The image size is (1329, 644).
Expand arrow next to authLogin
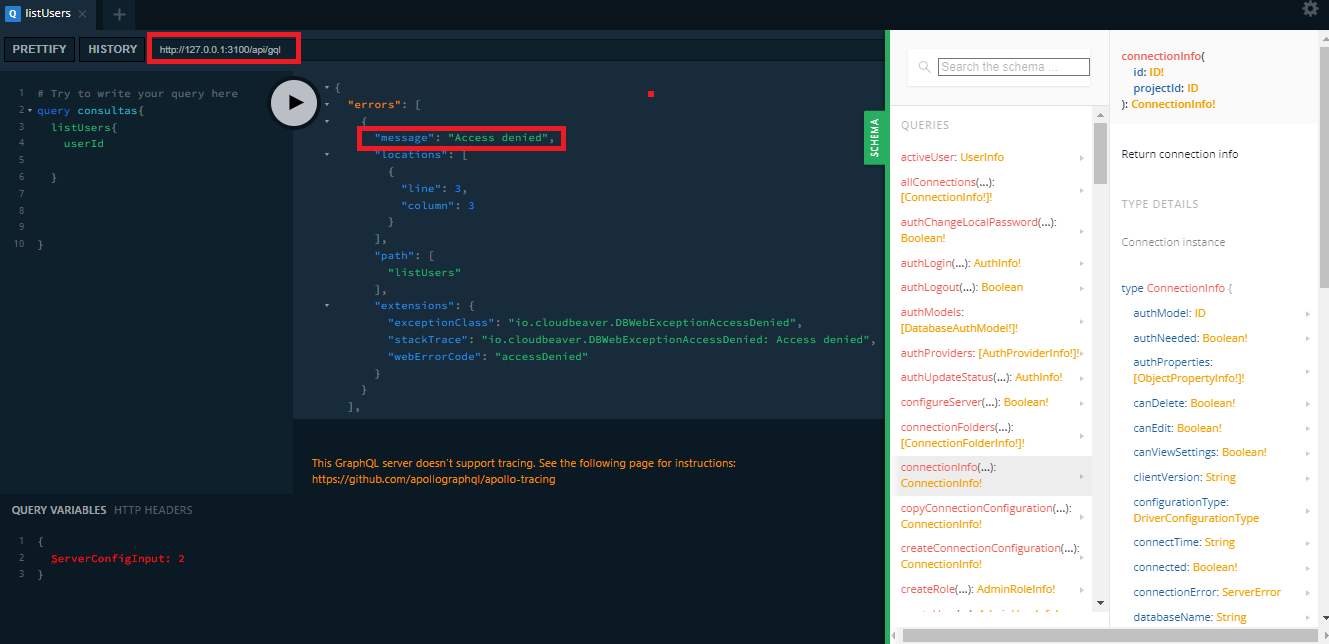(x=1081, y=263)
